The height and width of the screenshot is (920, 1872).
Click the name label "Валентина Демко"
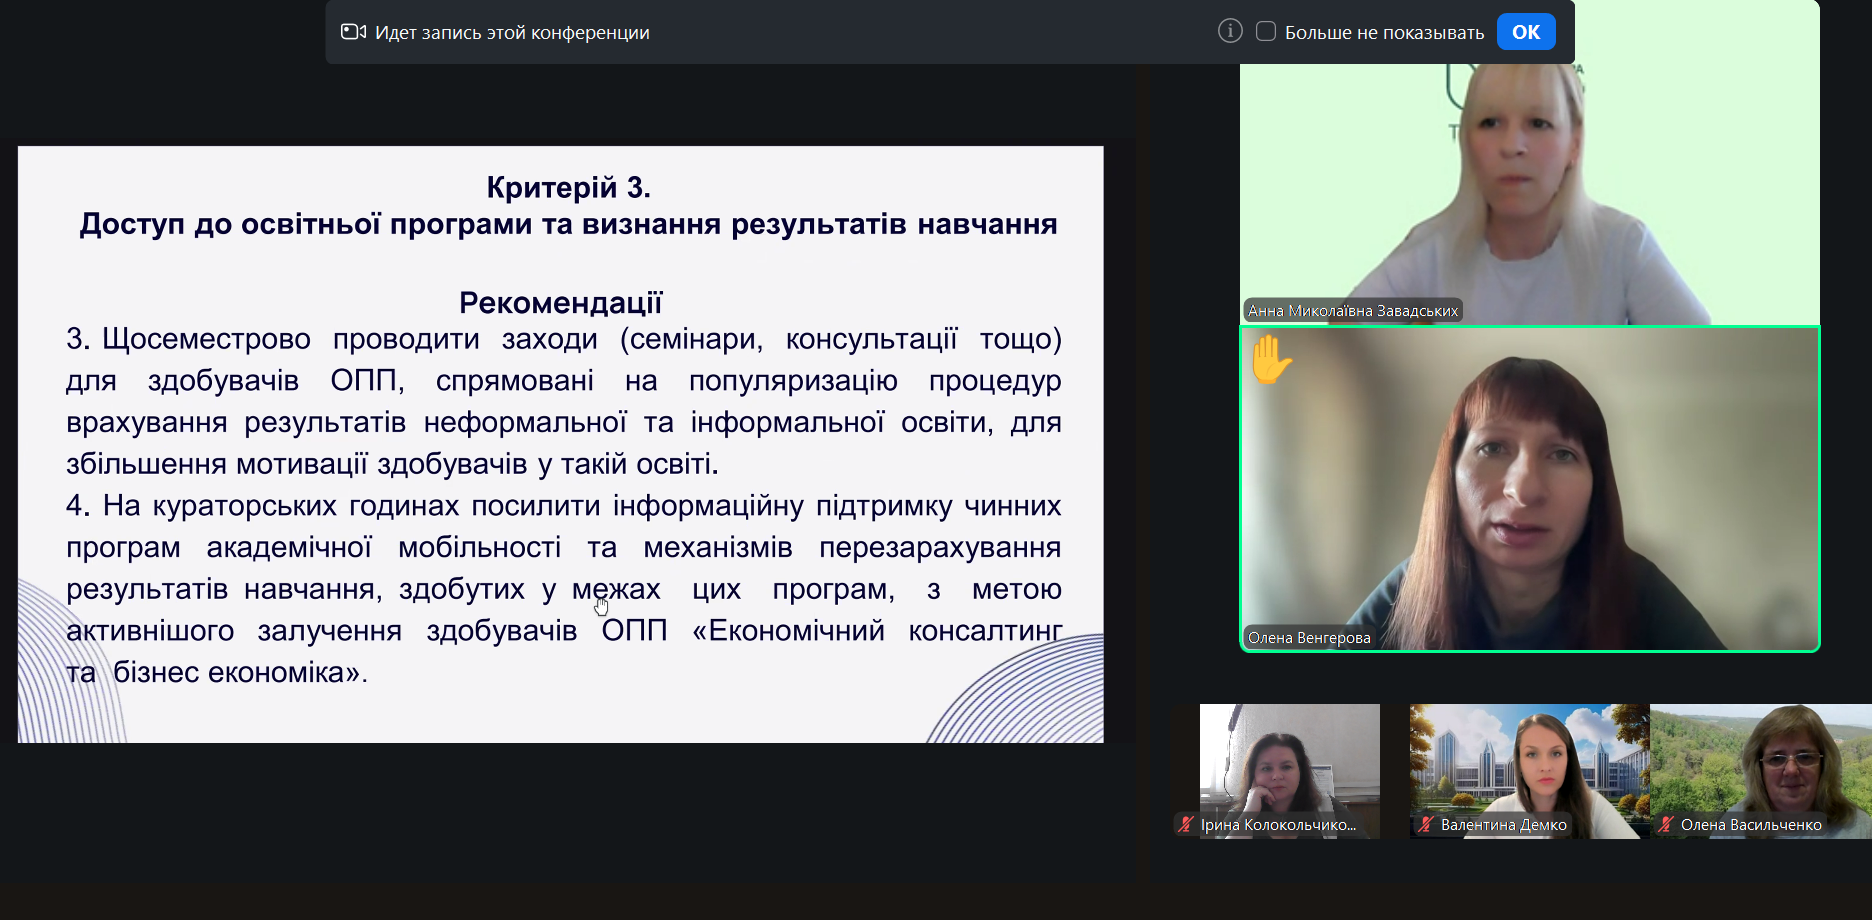click(x=1503, y=825)
